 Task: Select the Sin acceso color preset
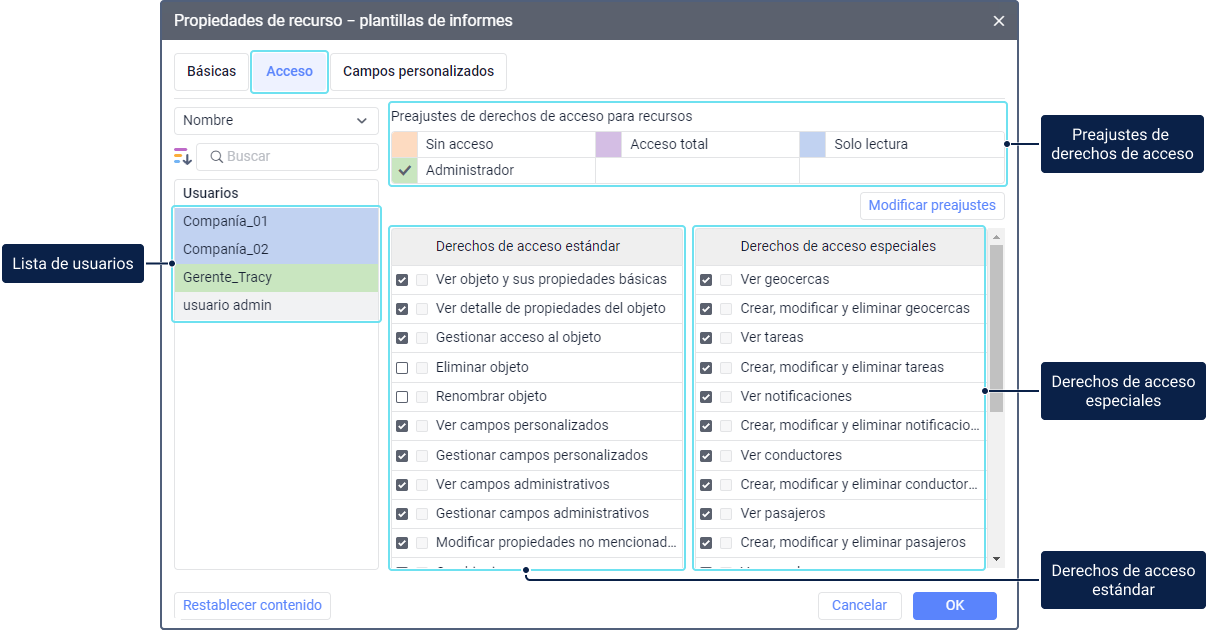(404, 144)
